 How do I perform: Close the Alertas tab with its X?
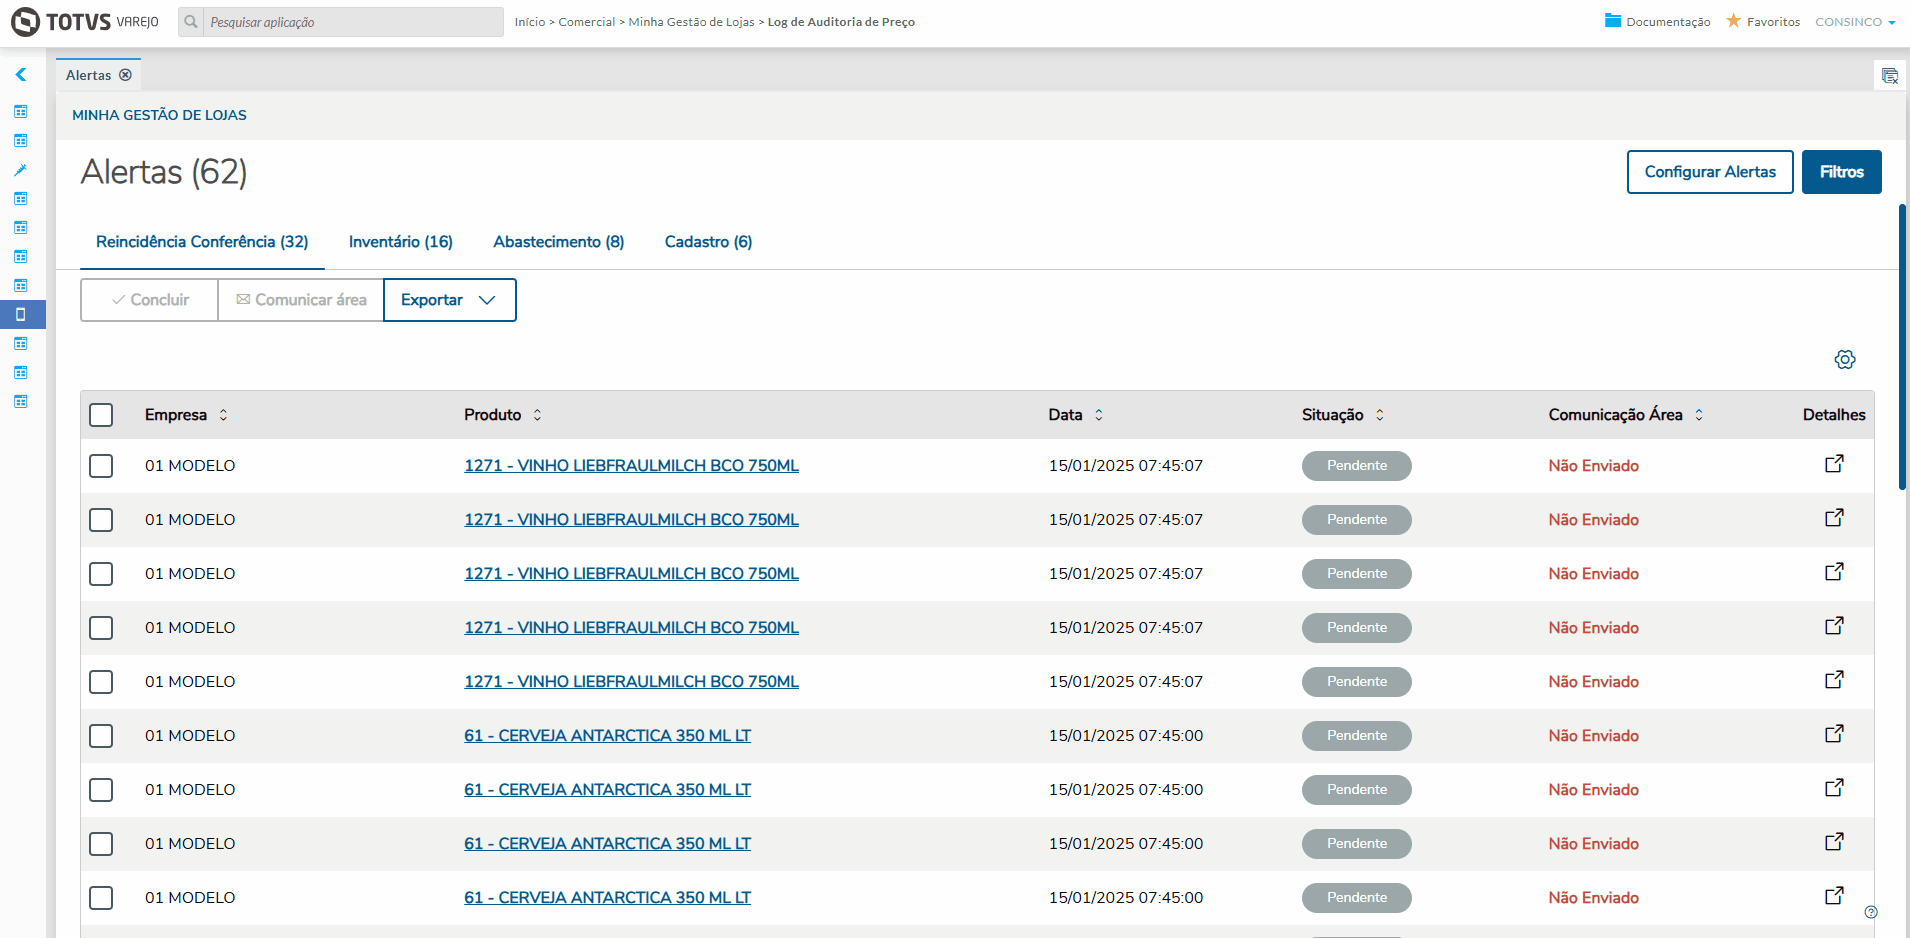click(x=125, y=75)
